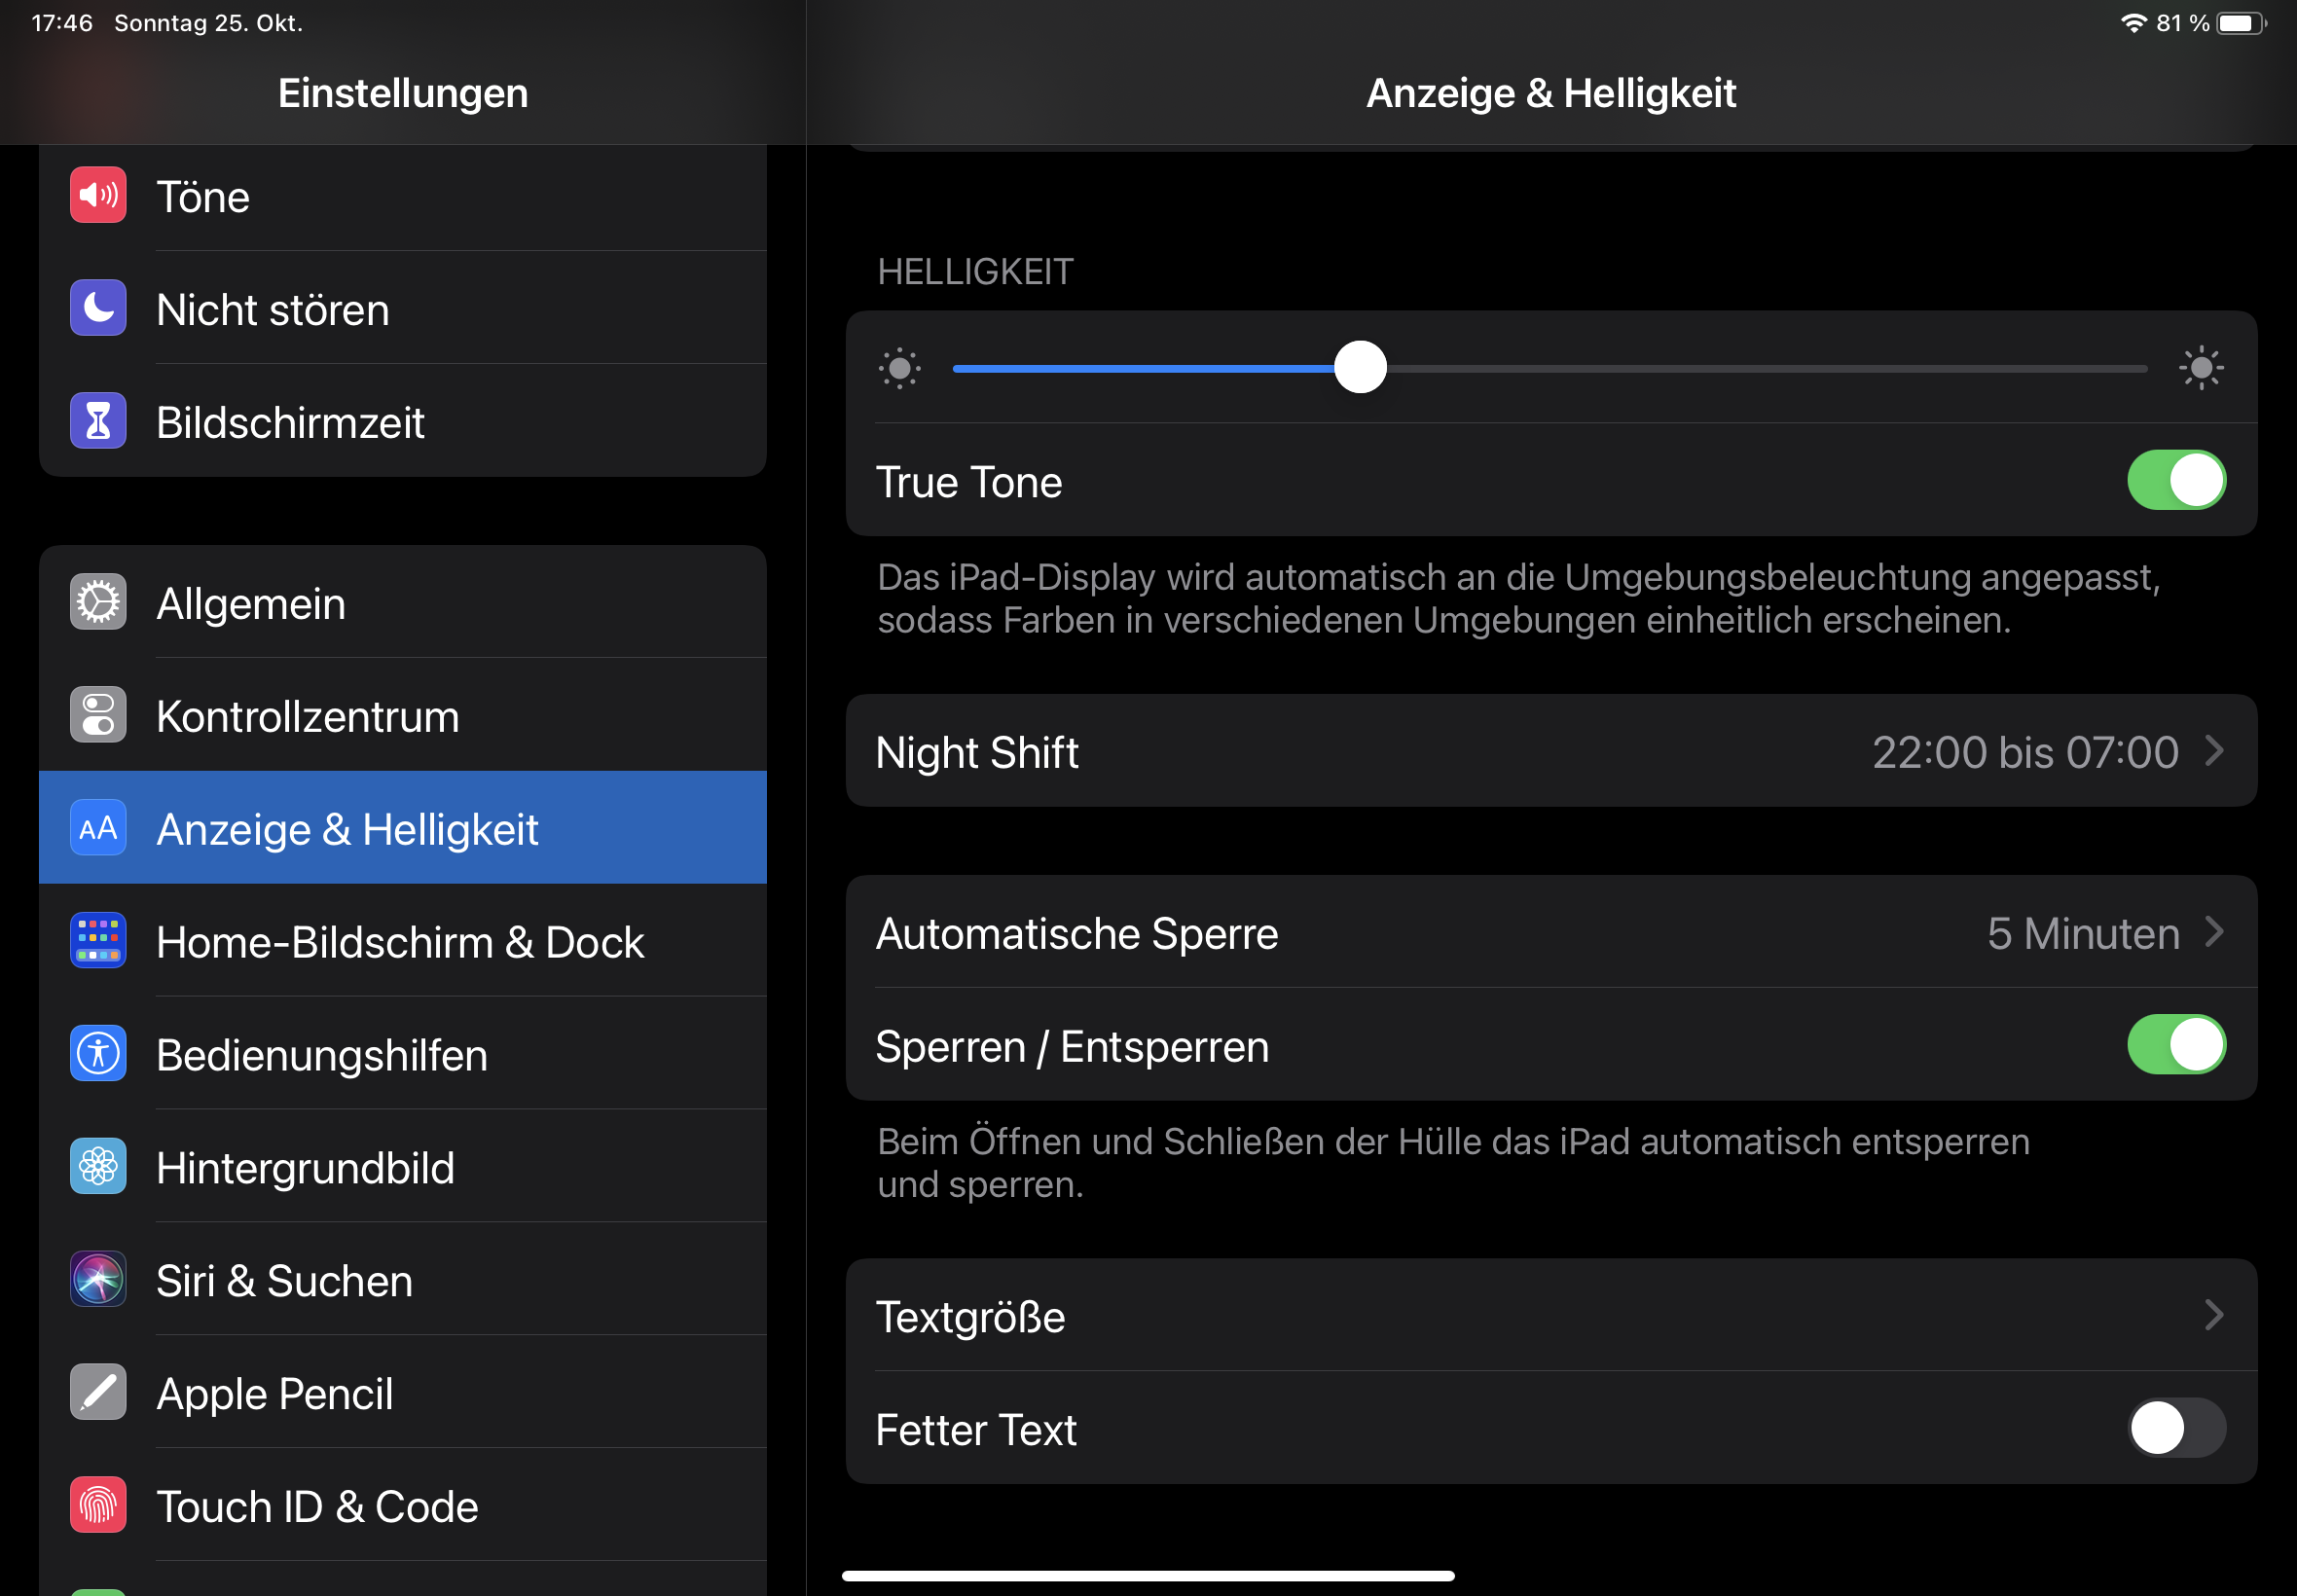Enable the Fetter Text switch
2297x1596 pixels.
[2175, 1429]
